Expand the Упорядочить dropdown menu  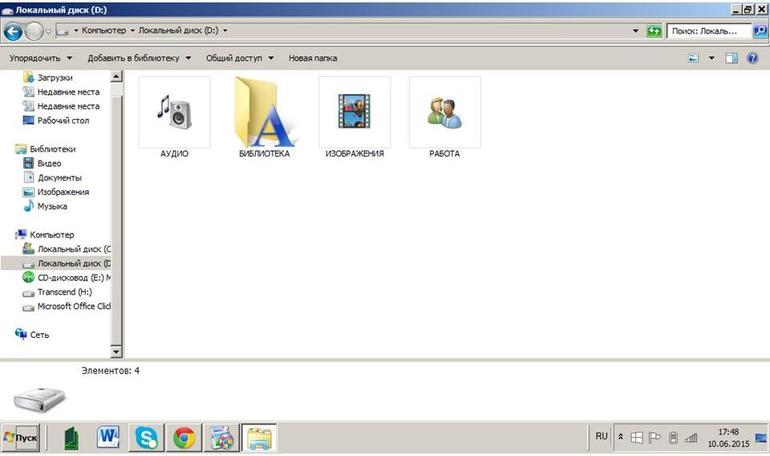(x=41, y=58)
